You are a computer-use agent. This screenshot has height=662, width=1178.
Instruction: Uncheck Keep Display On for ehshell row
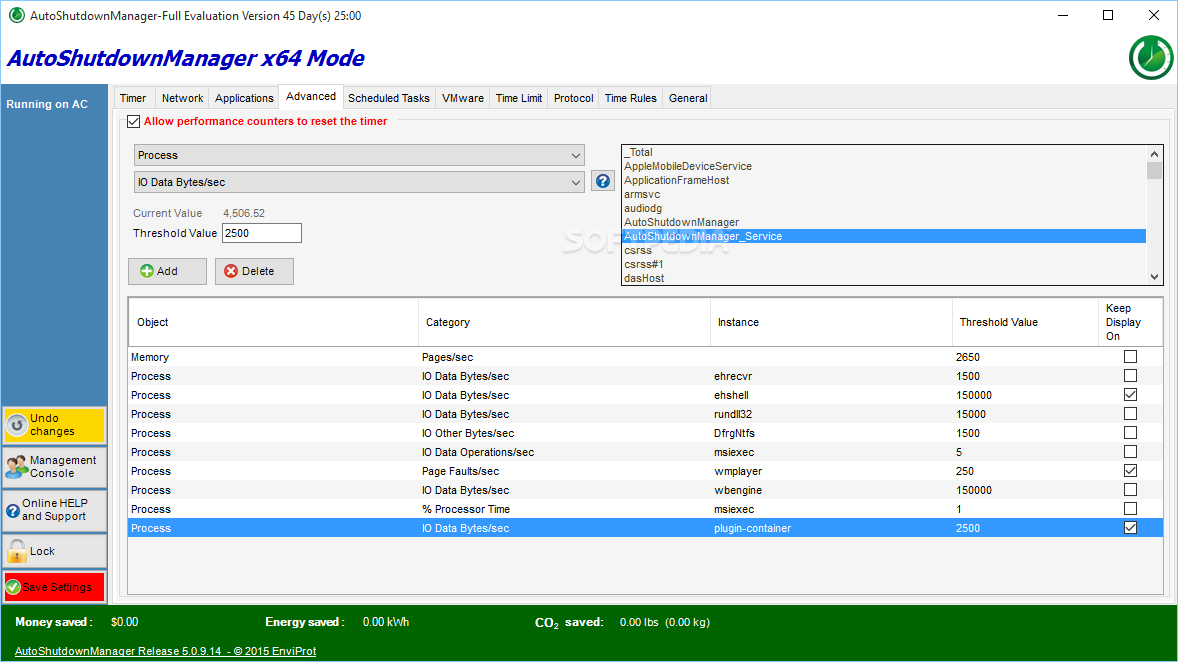tap(1130, 394)
